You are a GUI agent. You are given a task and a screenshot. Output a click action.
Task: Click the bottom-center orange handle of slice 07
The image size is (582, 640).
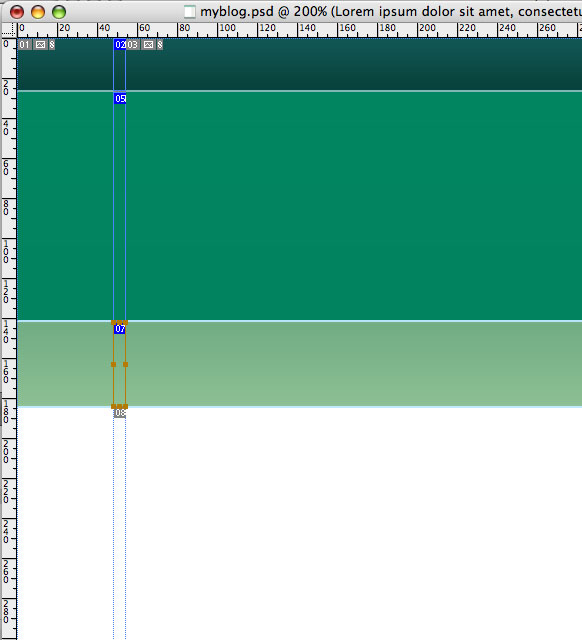click(120, 407)
